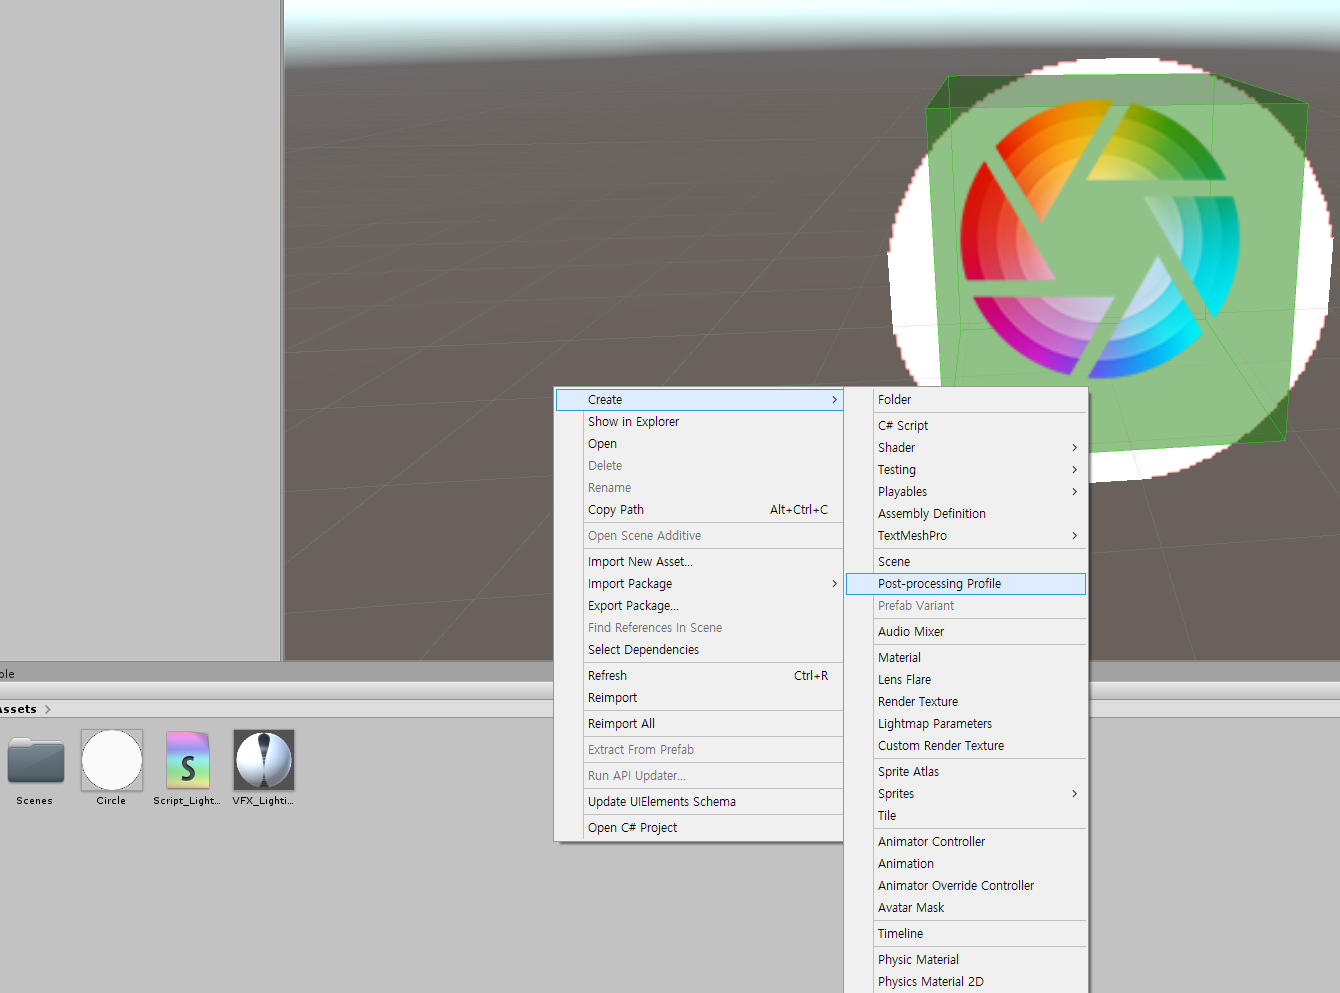Choose Select Dependencies
1340x993 pixels.
click(x=699, y=650)
